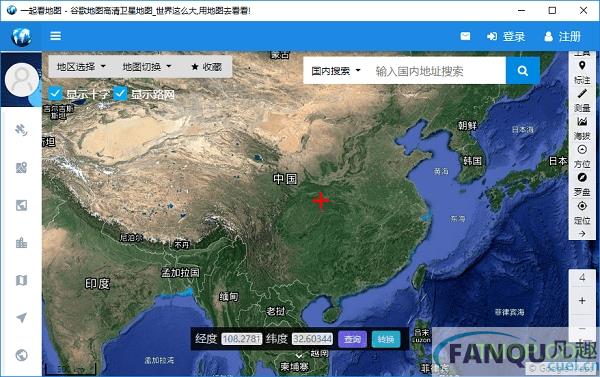The height and width of the screenshot is (377, 600).
Task: Click the 登录 login link
Action: (506, 36)
